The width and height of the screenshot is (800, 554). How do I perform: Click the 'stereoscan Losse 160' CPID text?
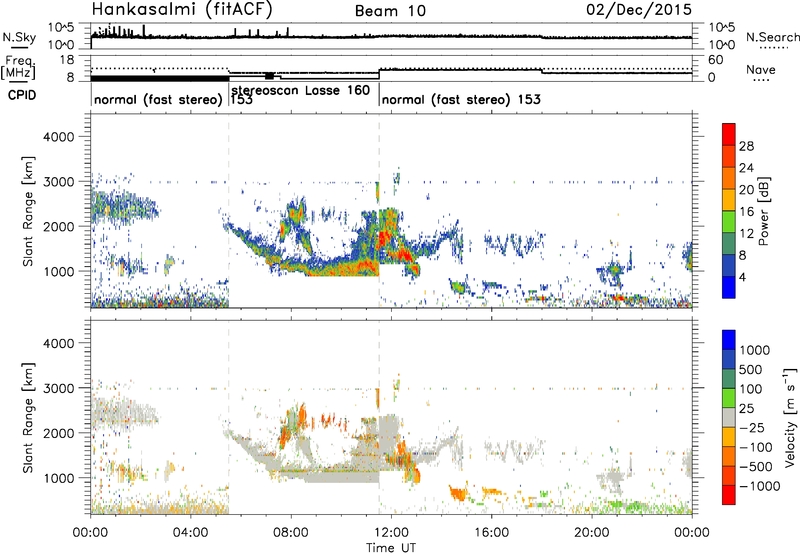tap(301, 90)
